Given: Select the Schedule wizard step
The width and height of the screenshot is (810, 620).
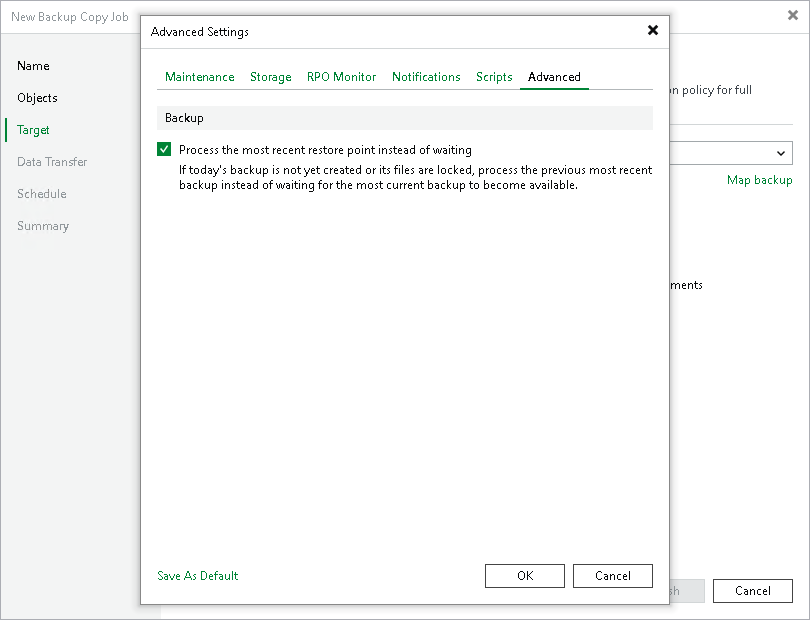Looking at the screenshot, I should 41,194.
